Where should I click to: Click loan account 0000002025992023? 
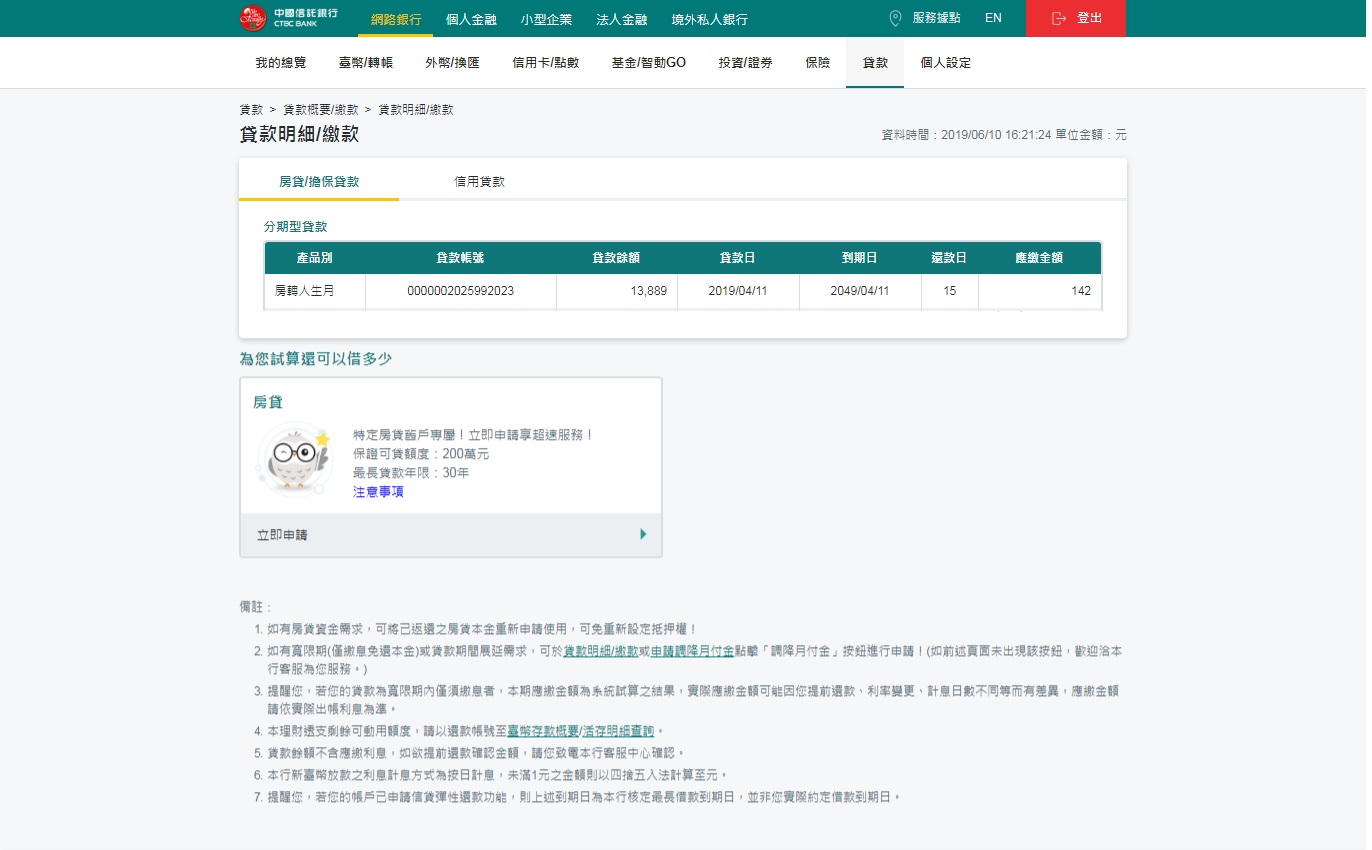[x=460, y=291]
